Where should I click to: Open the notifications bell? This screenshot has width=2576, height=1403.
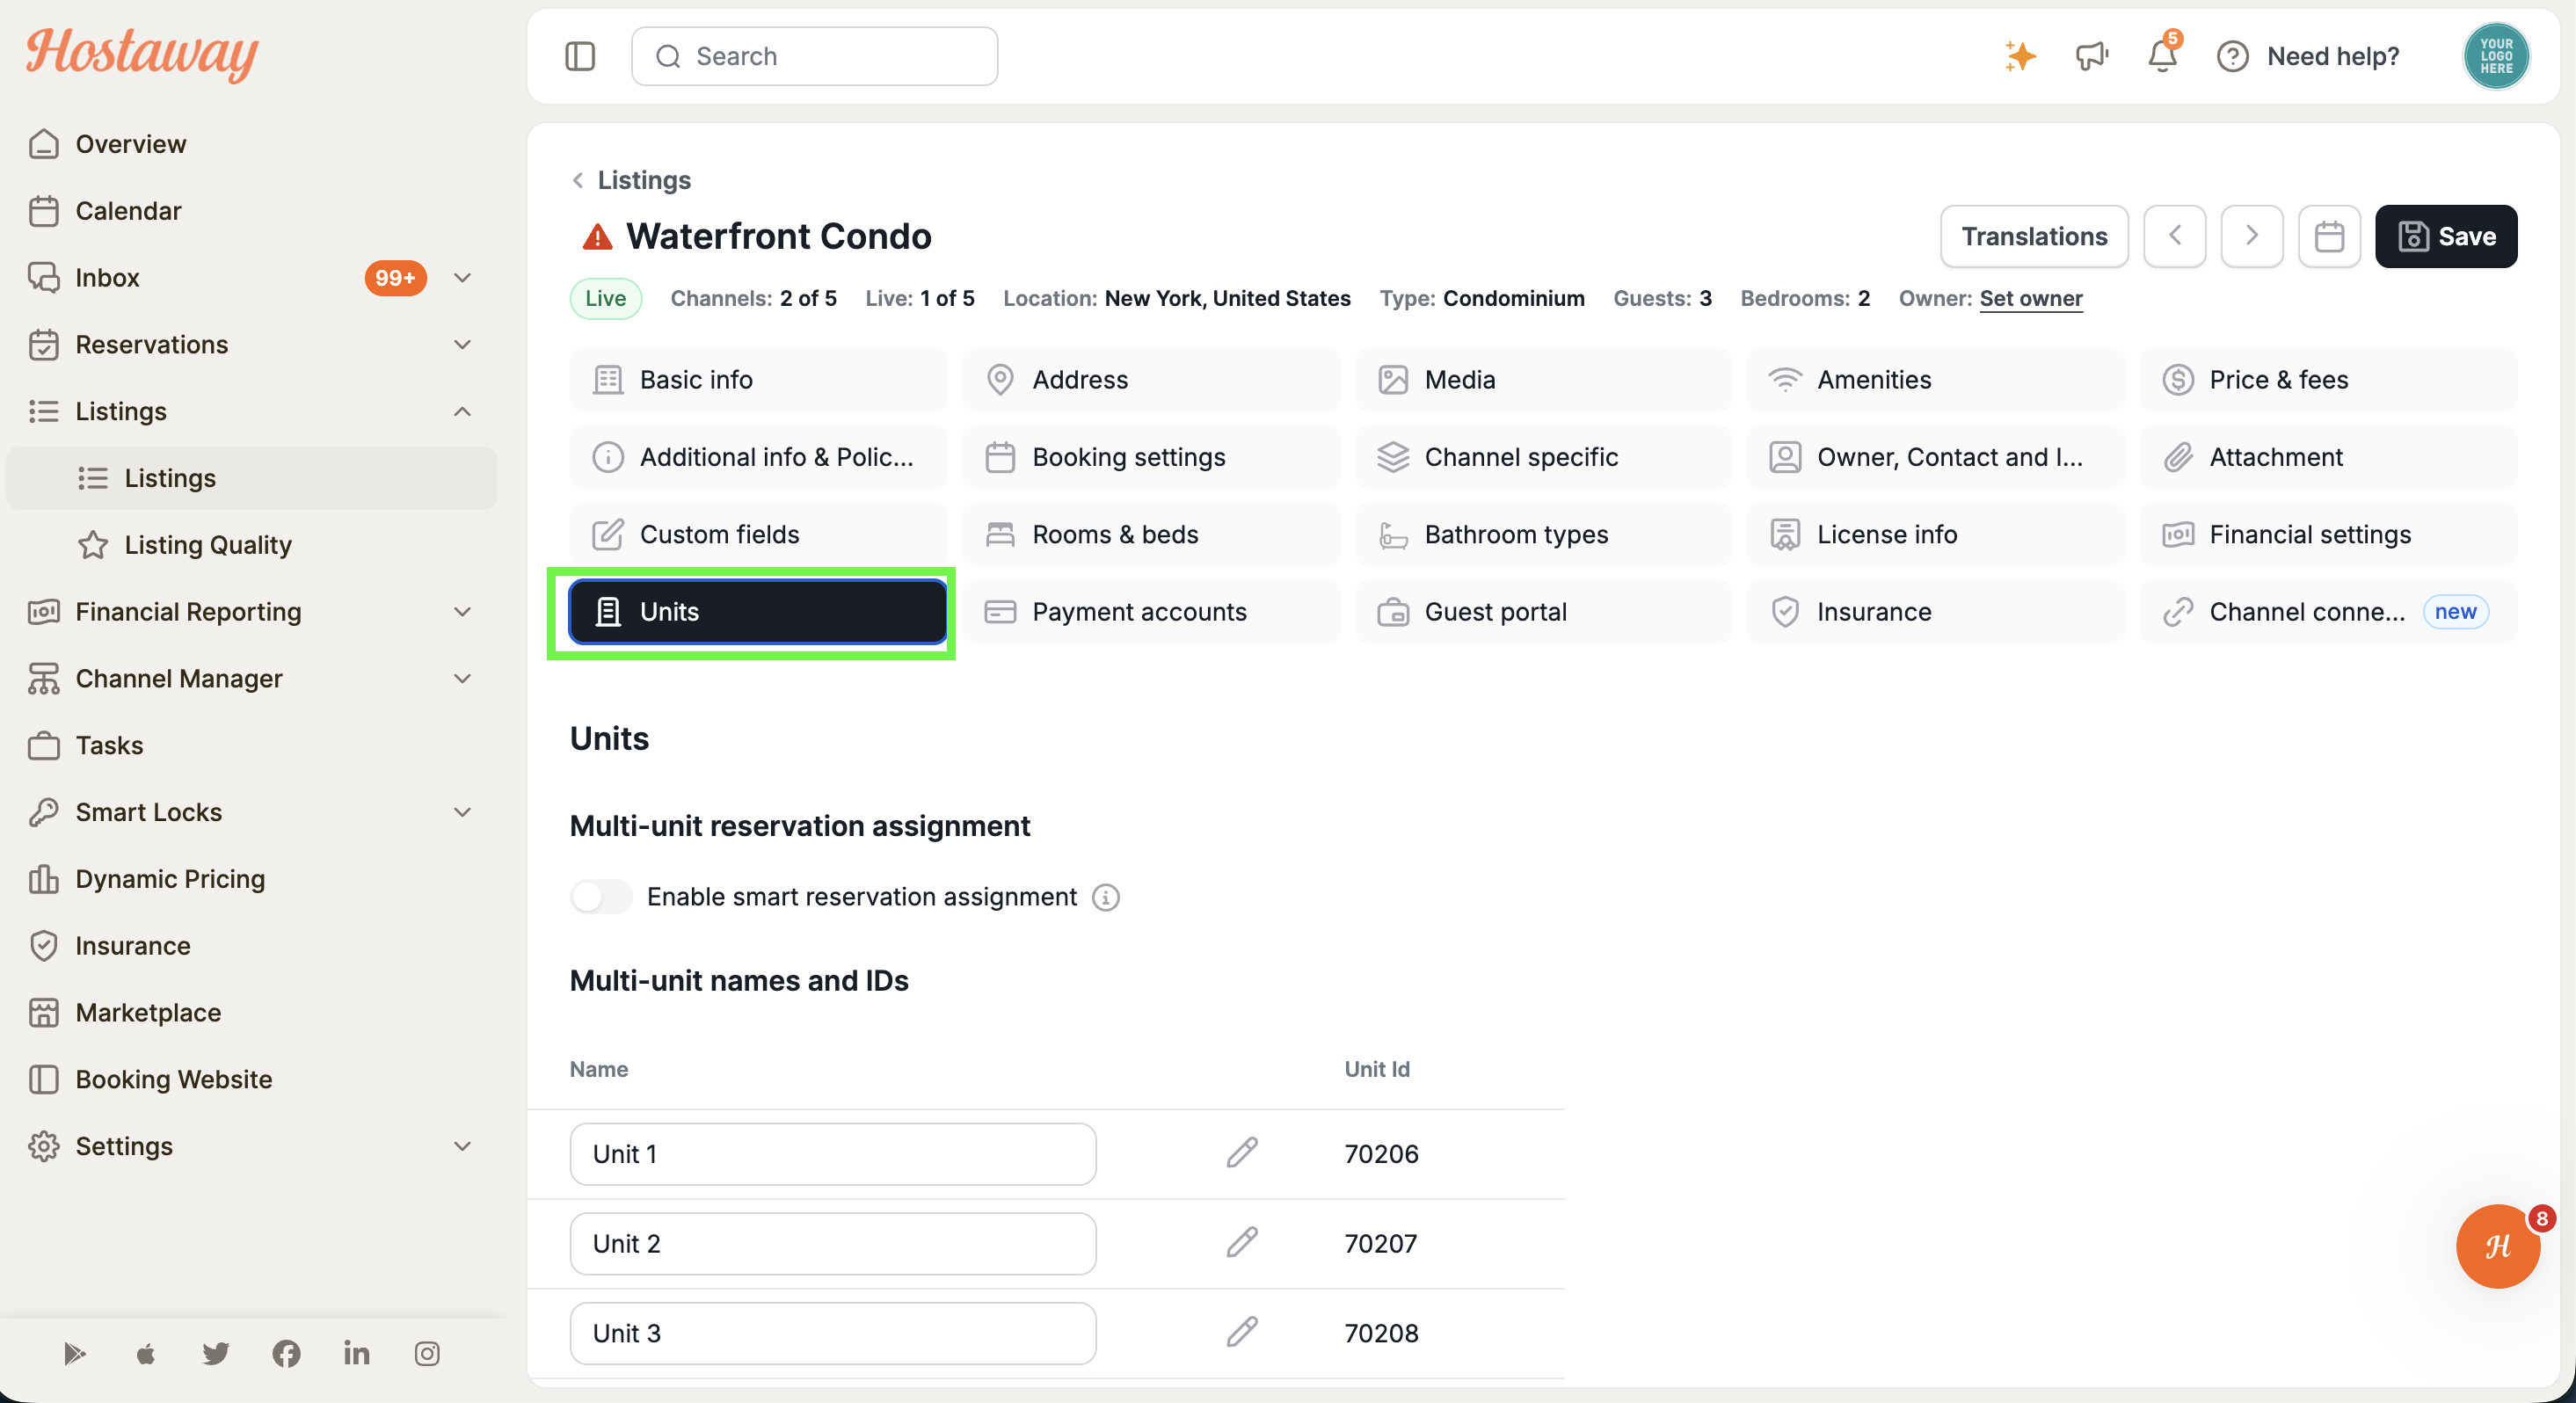click(x=2162, y=56)
